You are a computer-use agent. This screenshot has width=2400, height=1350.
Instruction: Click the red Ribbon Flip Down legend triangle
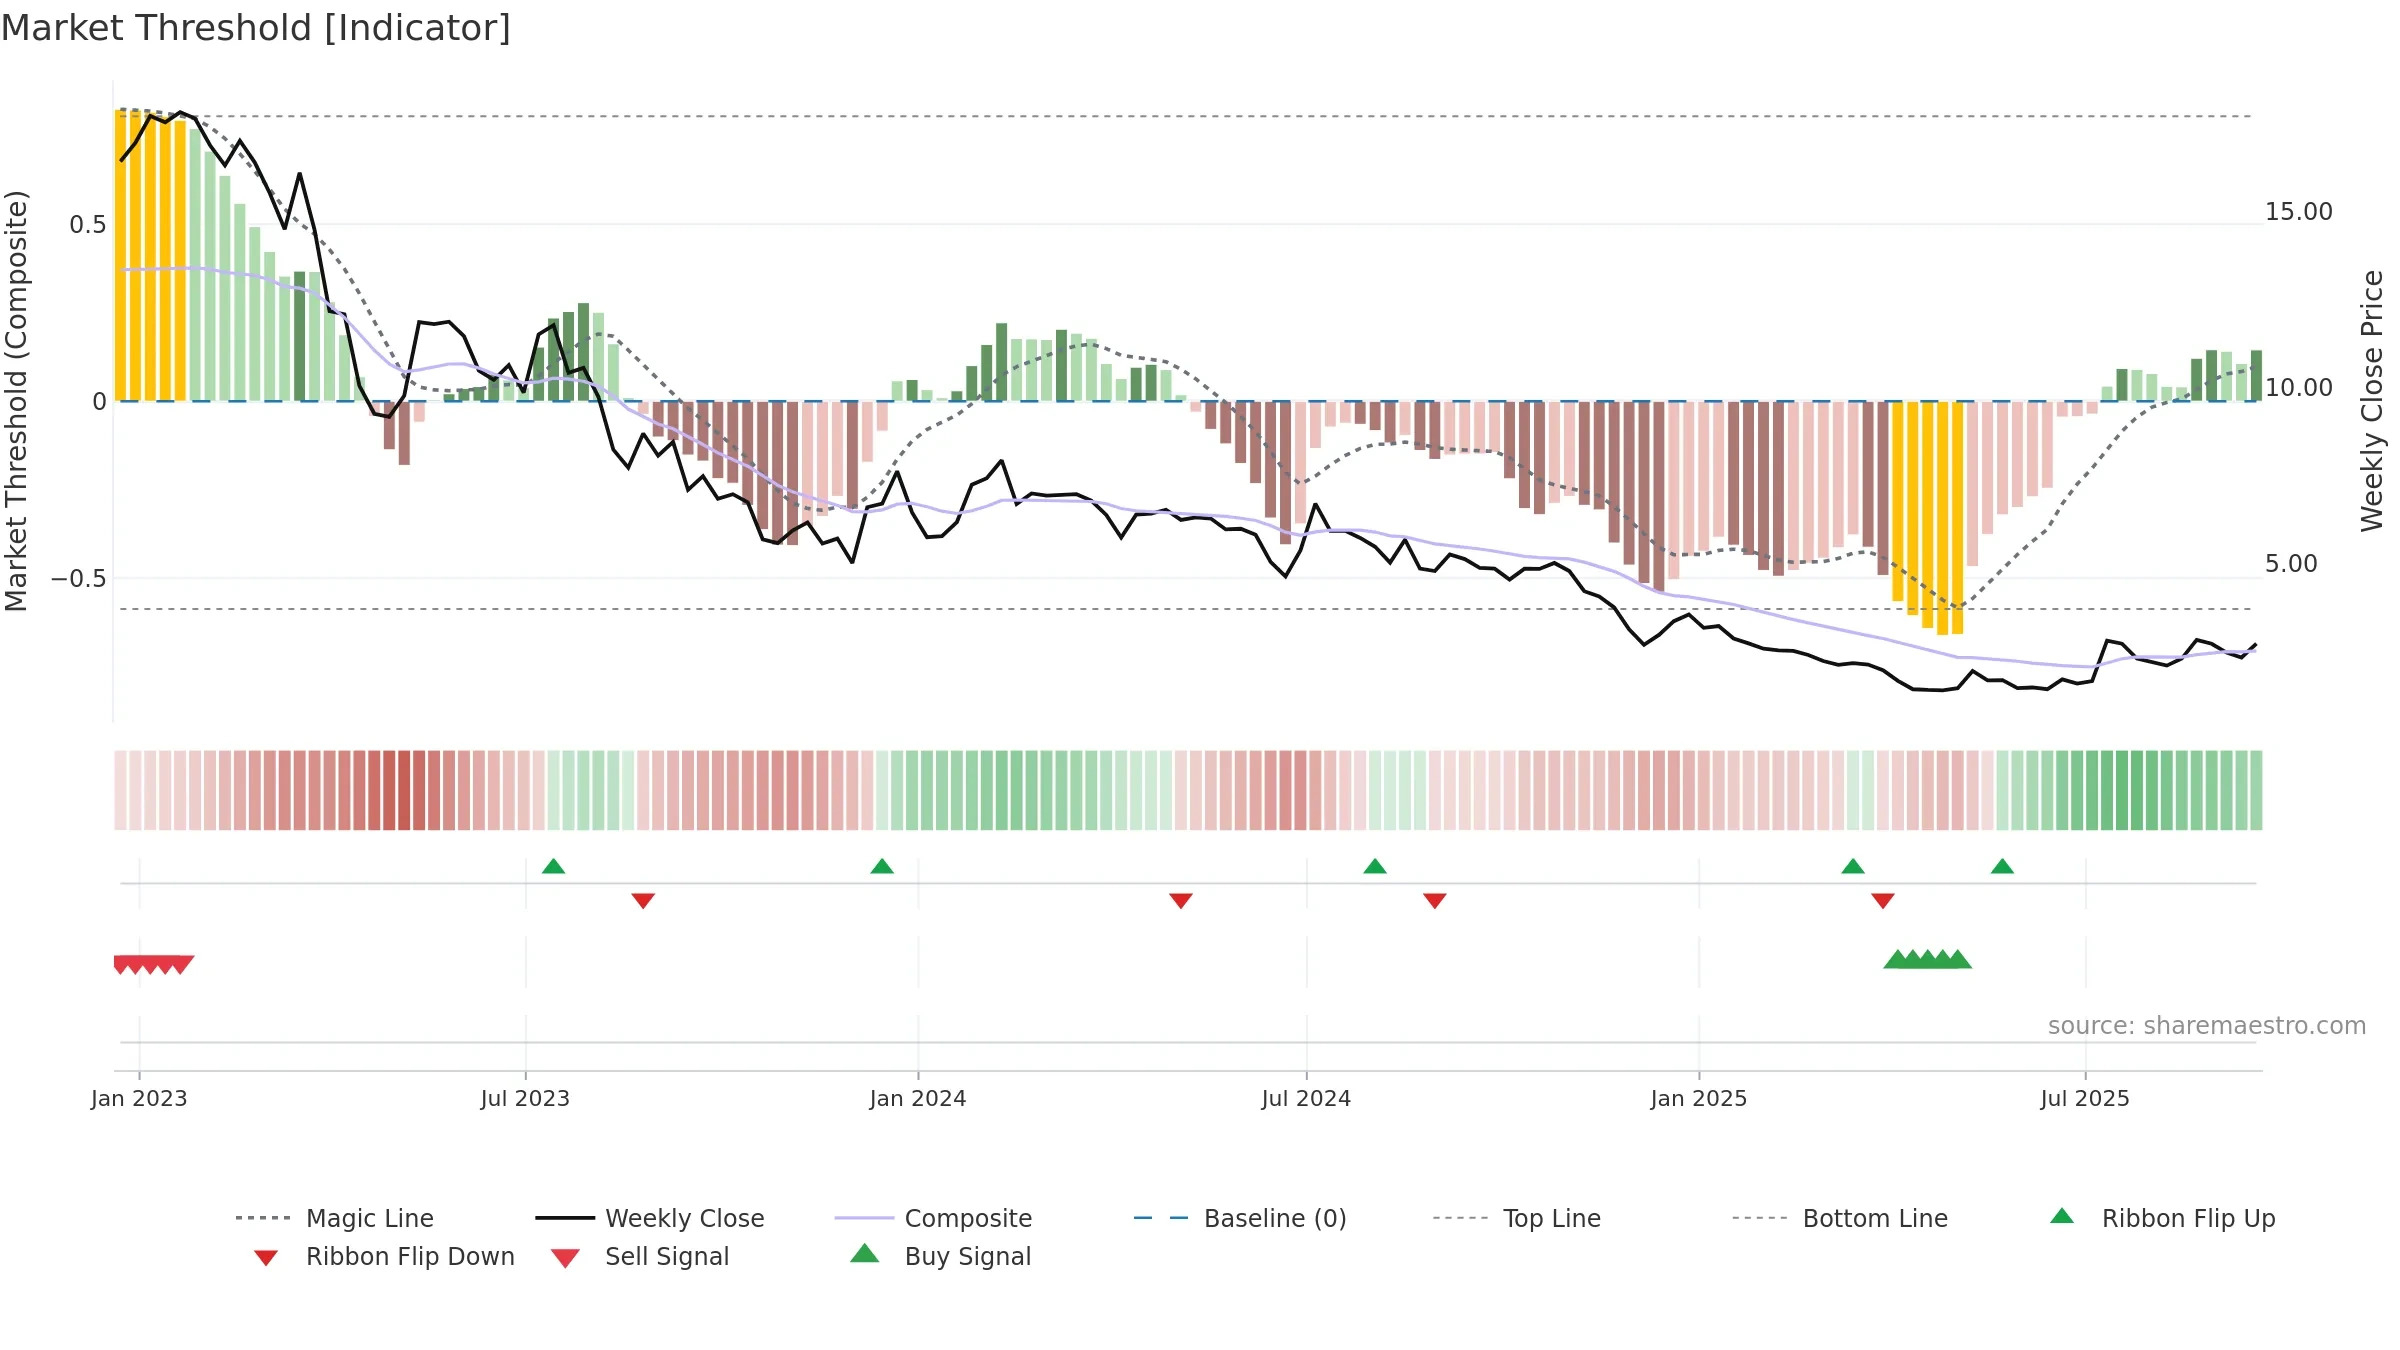(266, 1258)
